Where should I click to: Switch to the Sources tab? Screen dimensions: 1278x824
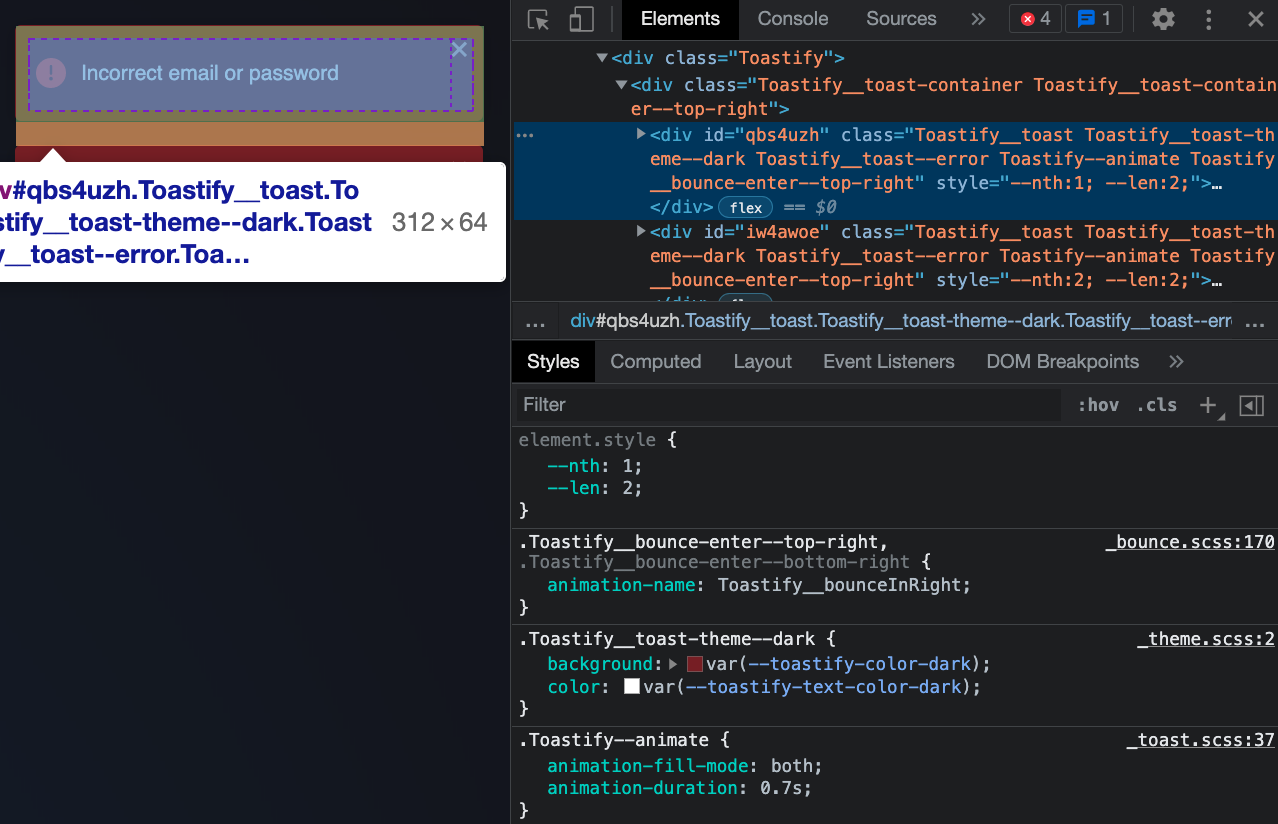(x=901, y=19)
